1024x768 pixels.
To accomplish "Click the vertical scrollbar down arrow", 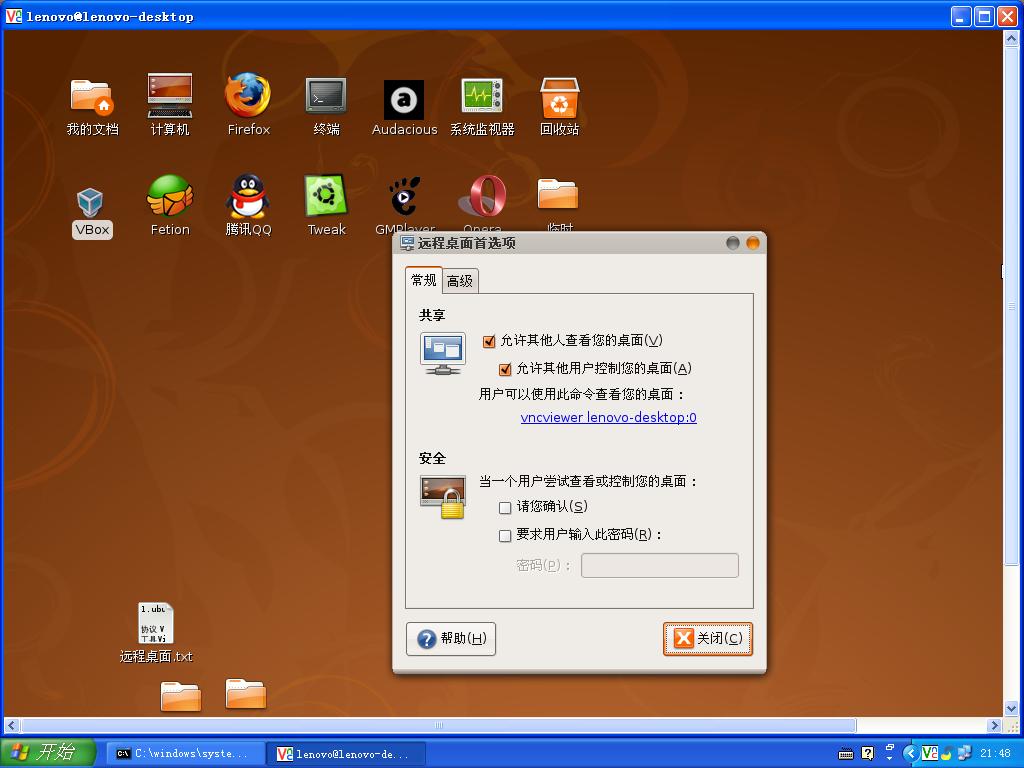I will (x=1011, y=708).
